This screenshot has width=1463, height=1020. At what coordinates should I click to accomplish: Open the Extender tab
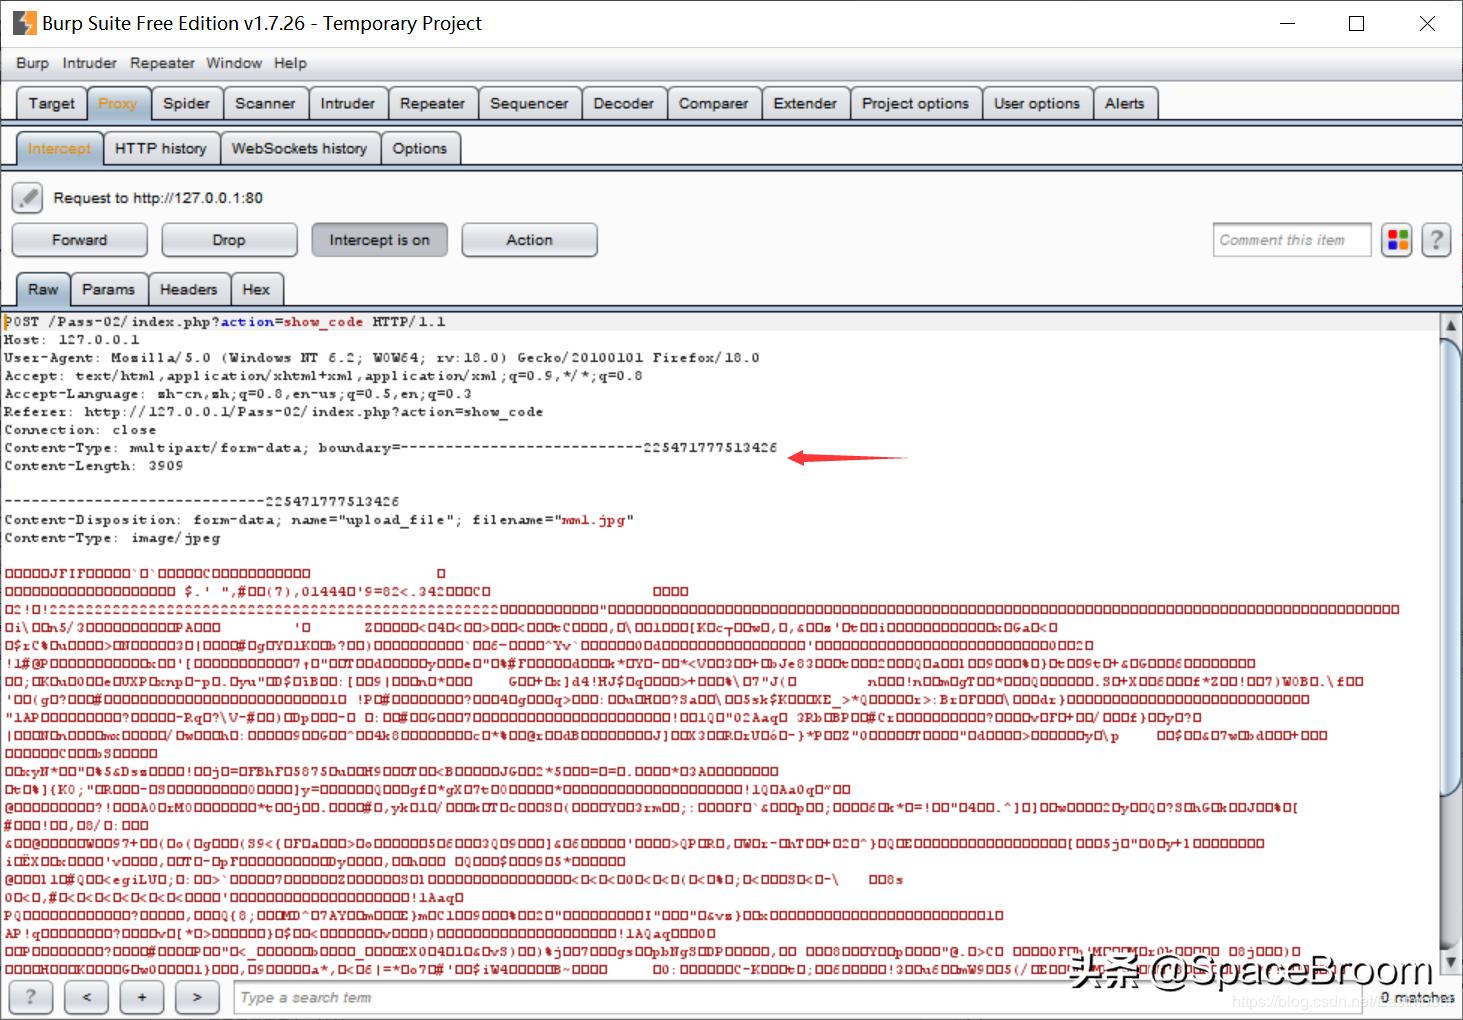[805, 103]
